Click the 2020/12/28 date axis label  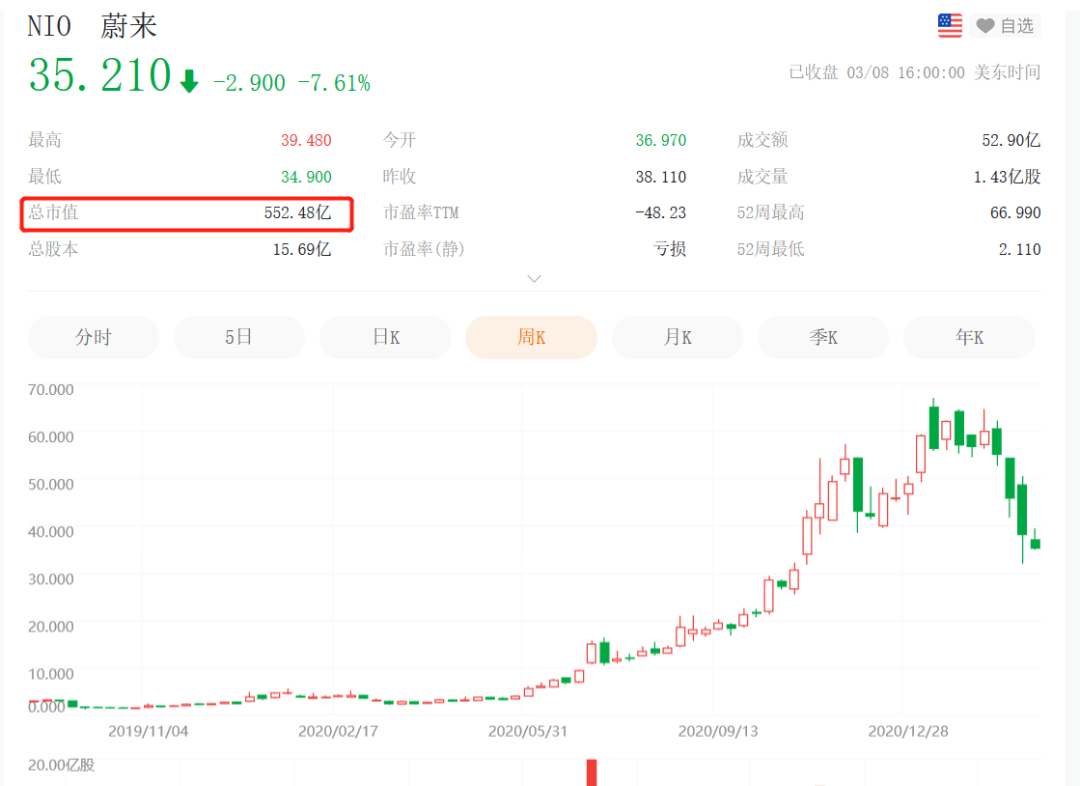pyautogui.click(x=908, y=731)
